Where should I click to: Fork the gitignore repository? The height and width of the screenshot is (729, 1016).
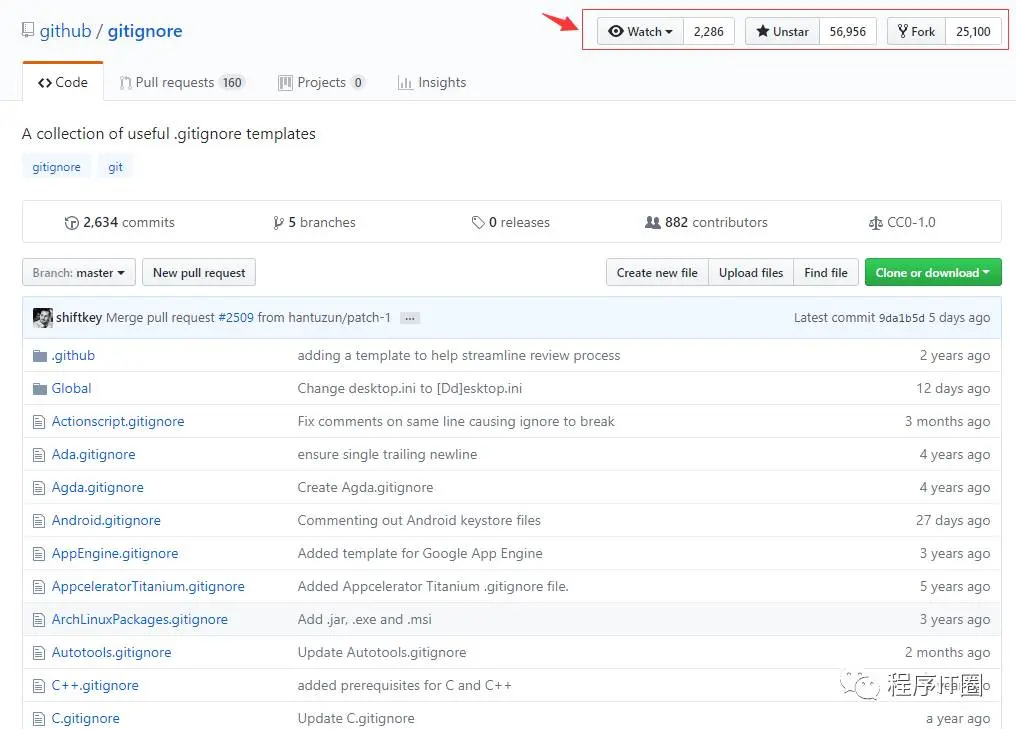tap(916, 31)
